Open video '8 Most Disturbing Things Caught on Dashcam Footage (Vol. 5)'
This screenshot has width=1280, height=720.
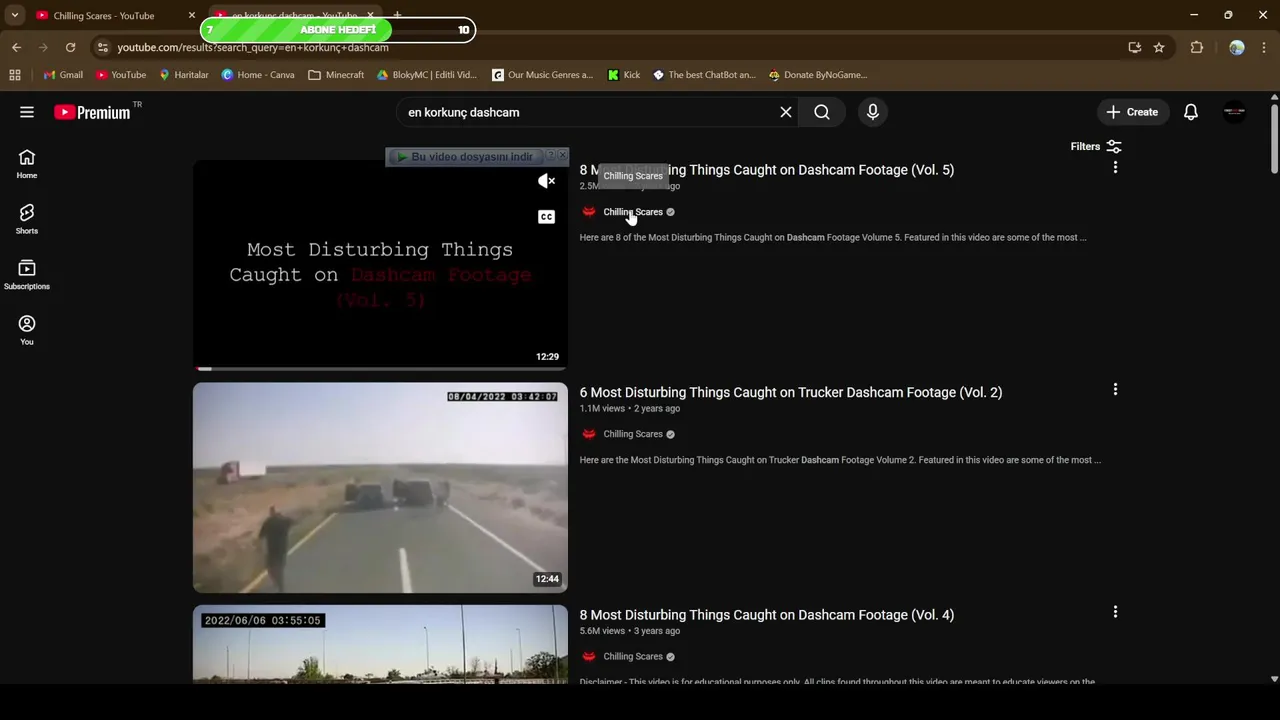[x=767, y=170]
